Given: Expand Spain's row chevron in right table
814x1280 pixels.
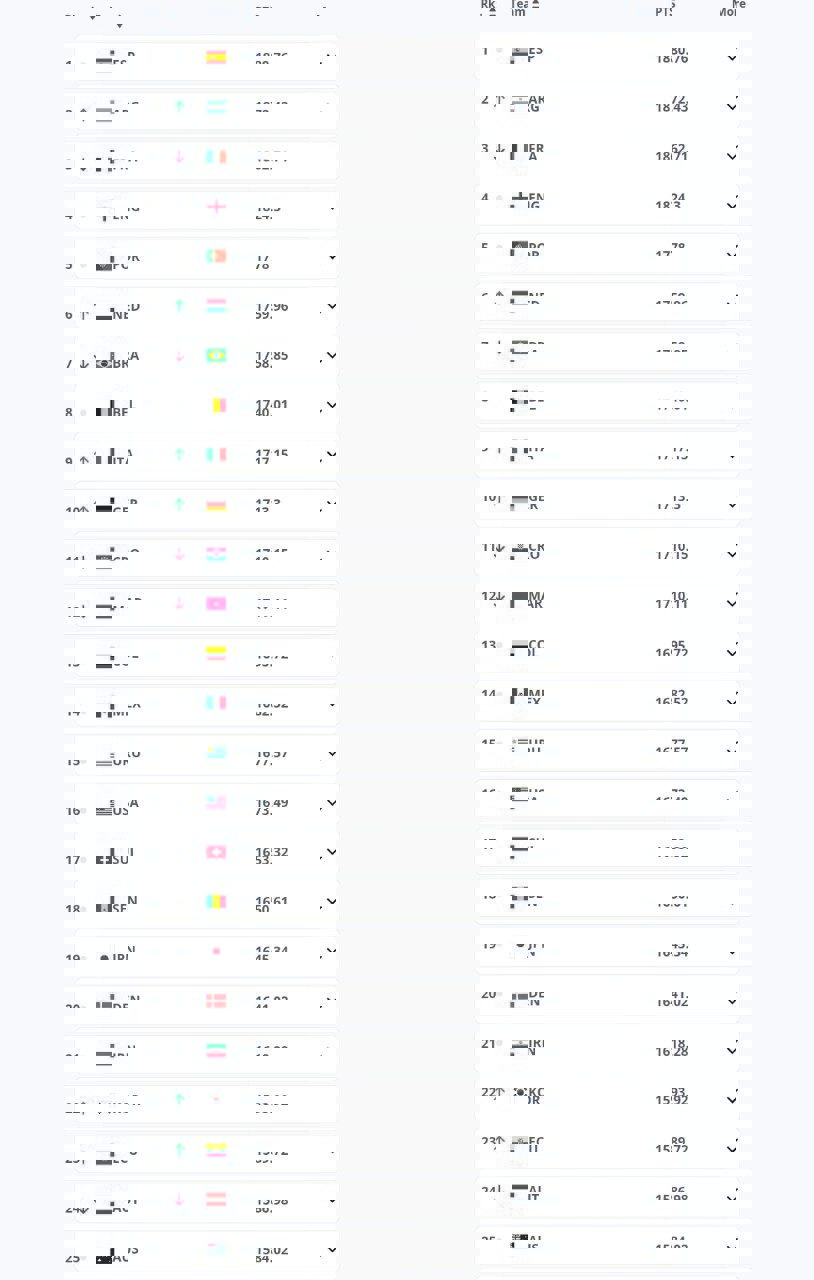Looking at the screenshot, I should (x=732, y=58).
